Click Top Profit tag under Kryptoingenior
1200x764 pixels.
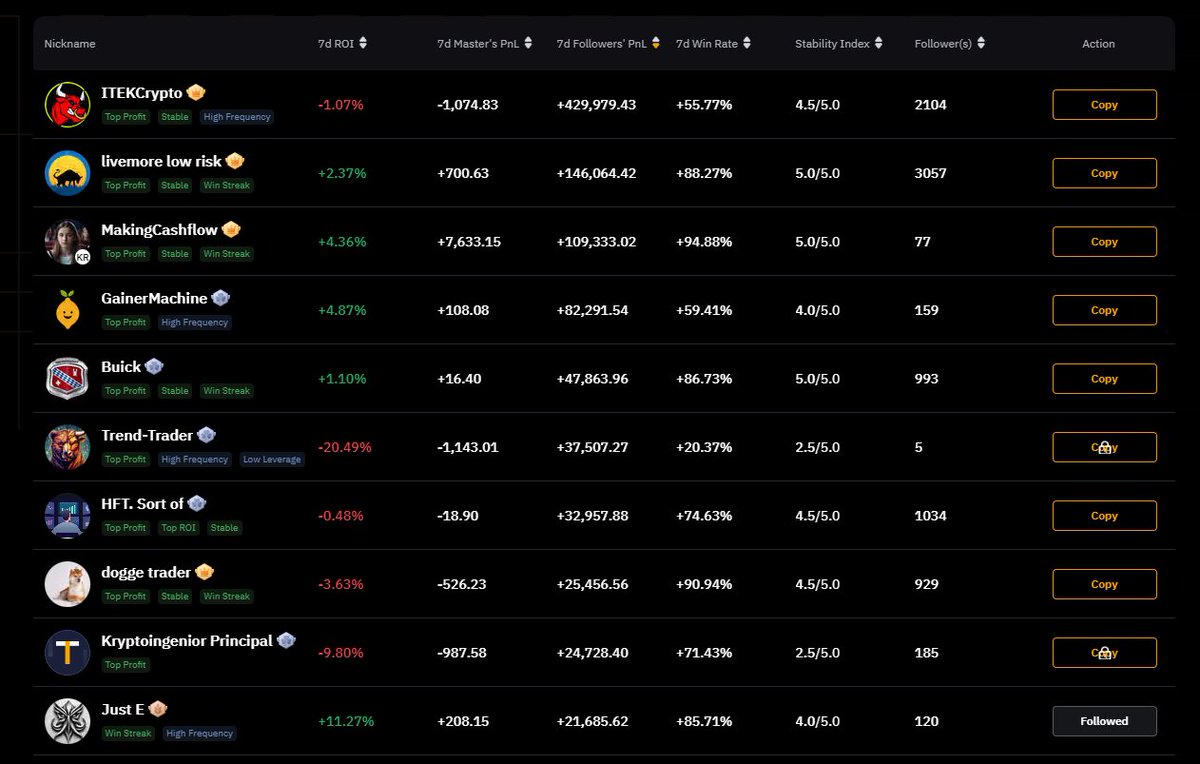(126, 665)
